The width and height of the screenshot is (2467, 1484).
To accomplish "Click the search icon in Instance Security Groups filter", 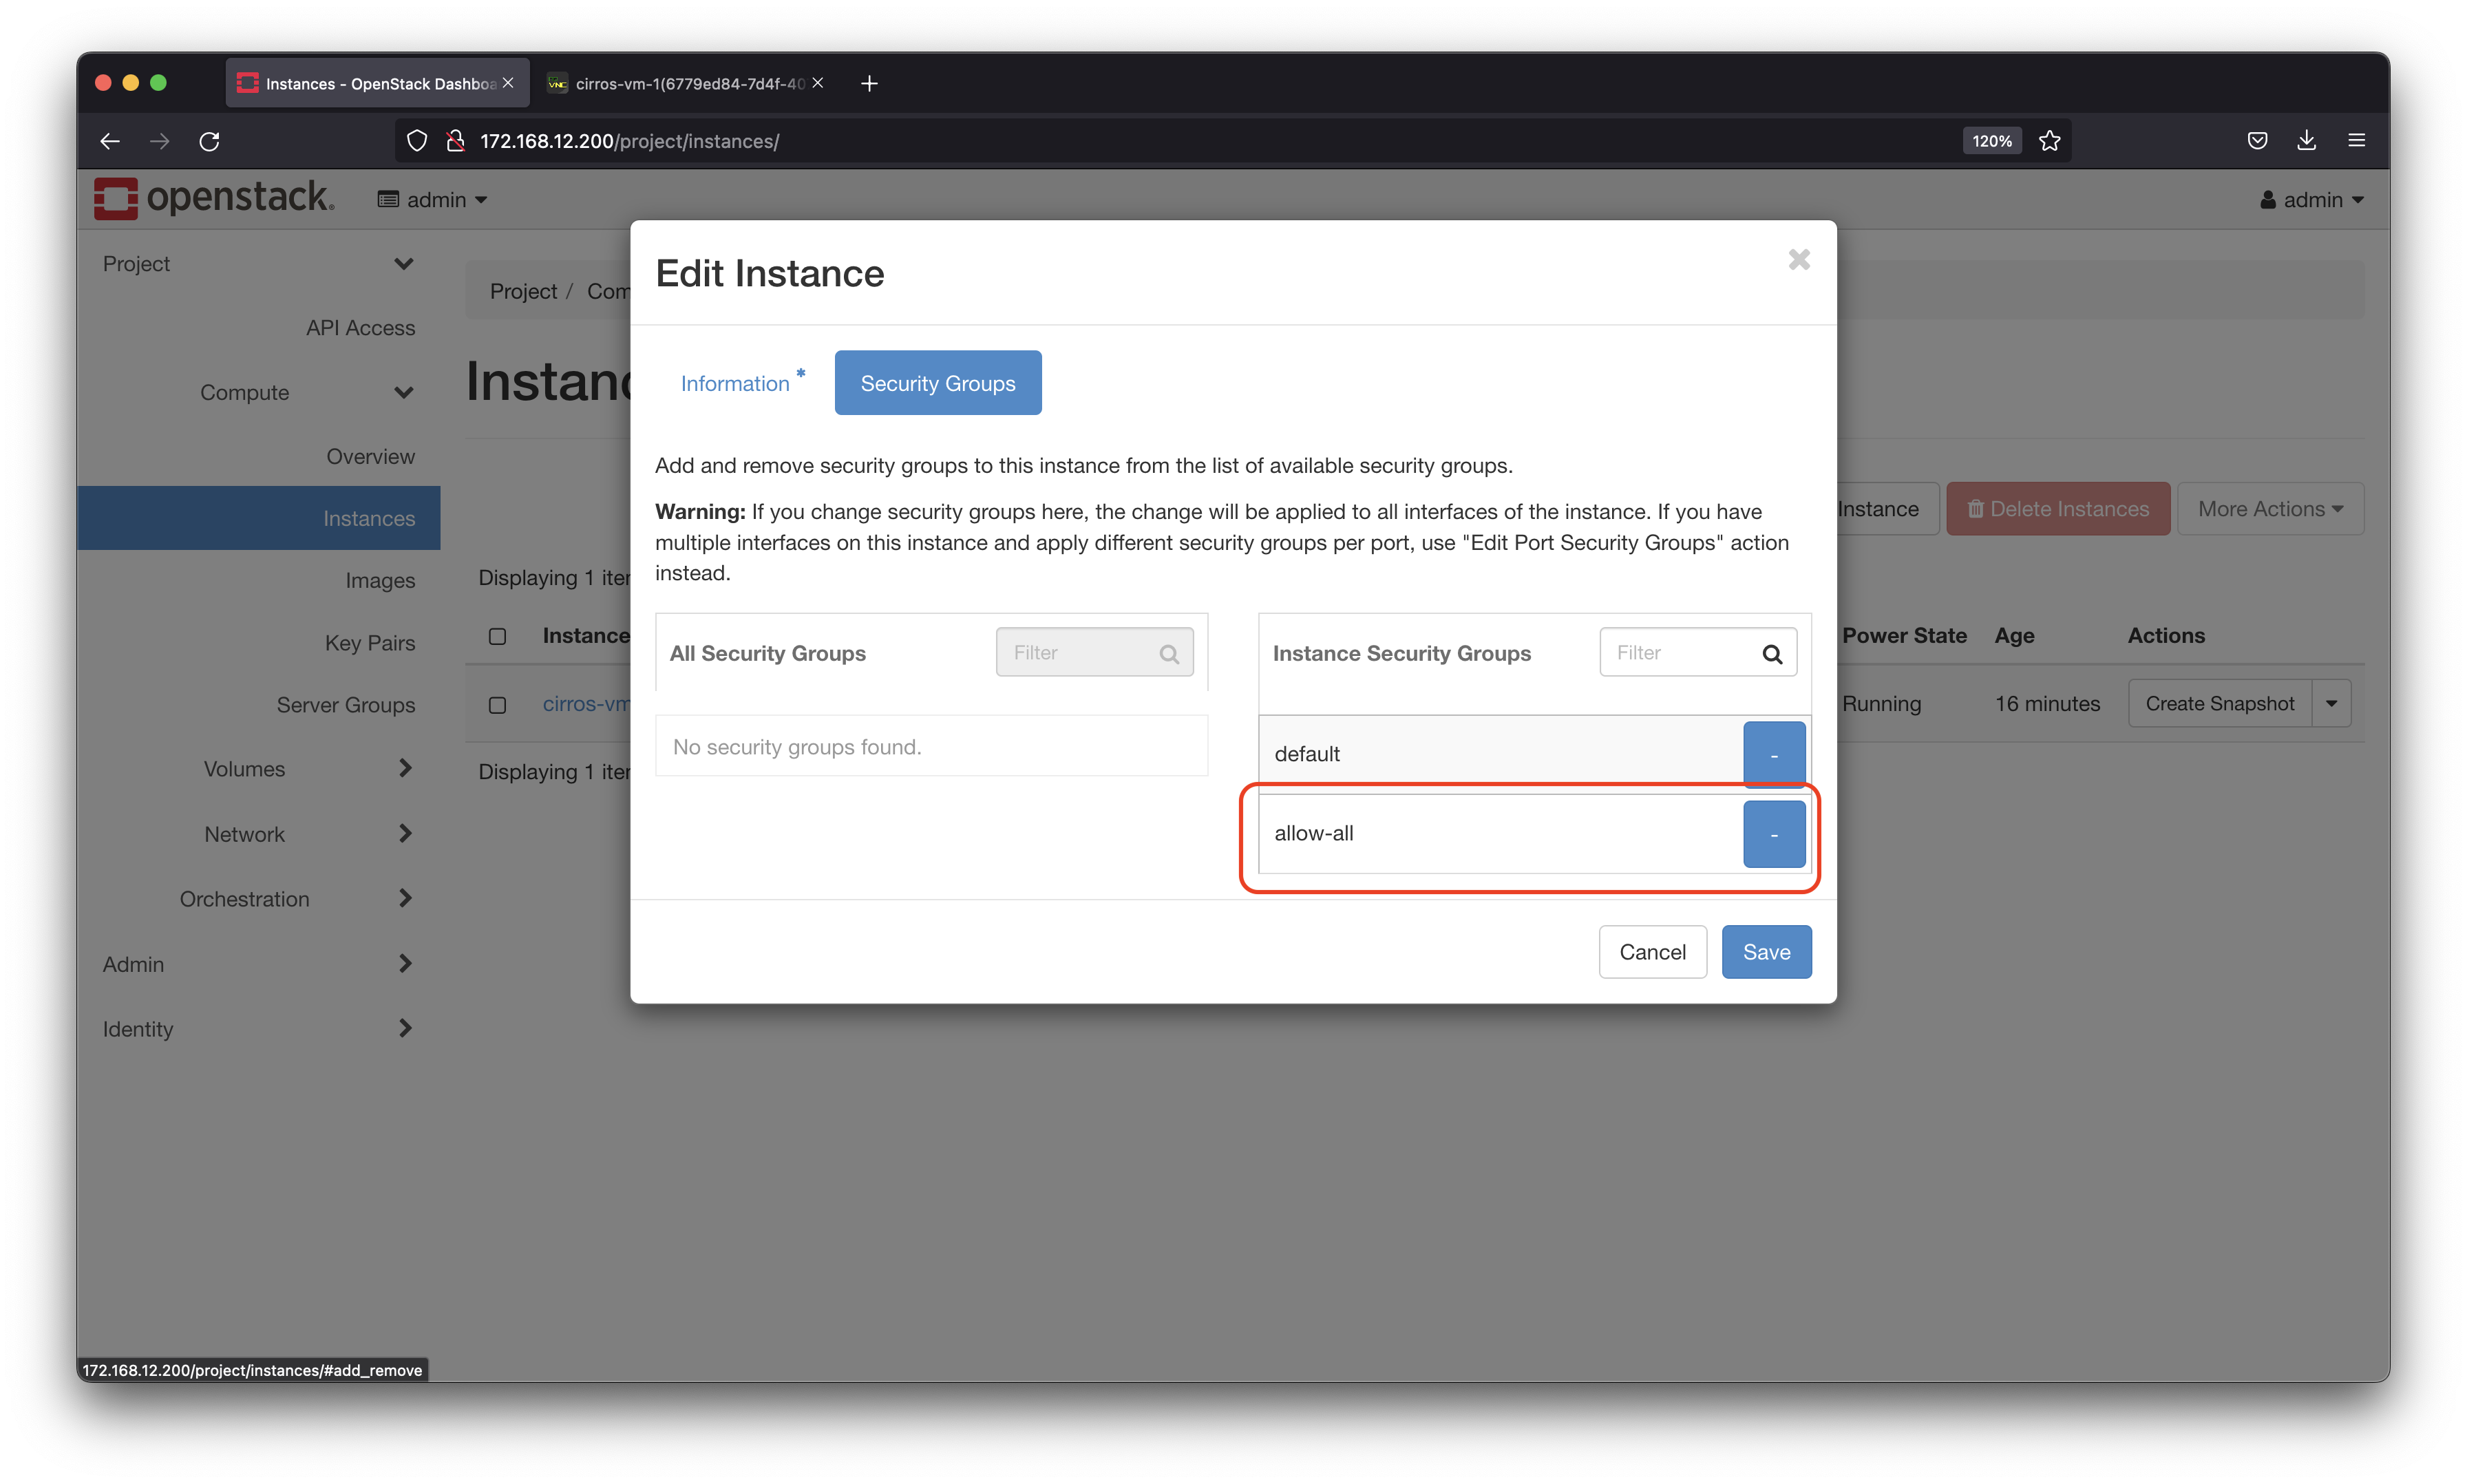I will [x=1772, y=654].
